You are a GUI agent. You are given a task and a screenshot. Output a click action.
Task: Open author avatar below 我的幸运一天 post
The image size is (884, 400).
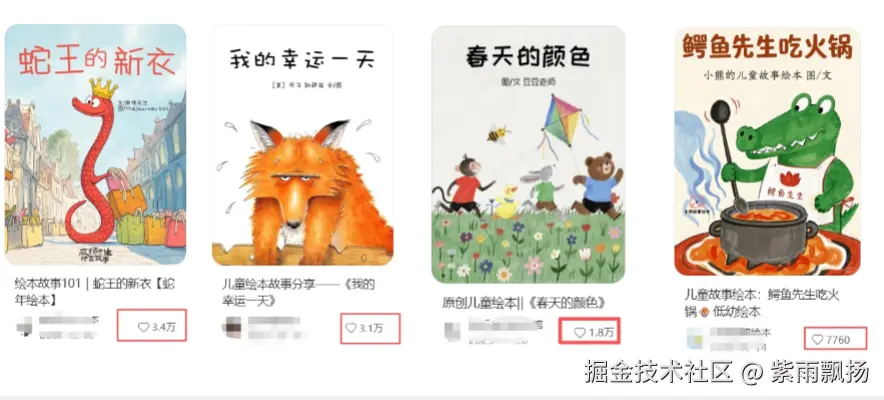232,327
